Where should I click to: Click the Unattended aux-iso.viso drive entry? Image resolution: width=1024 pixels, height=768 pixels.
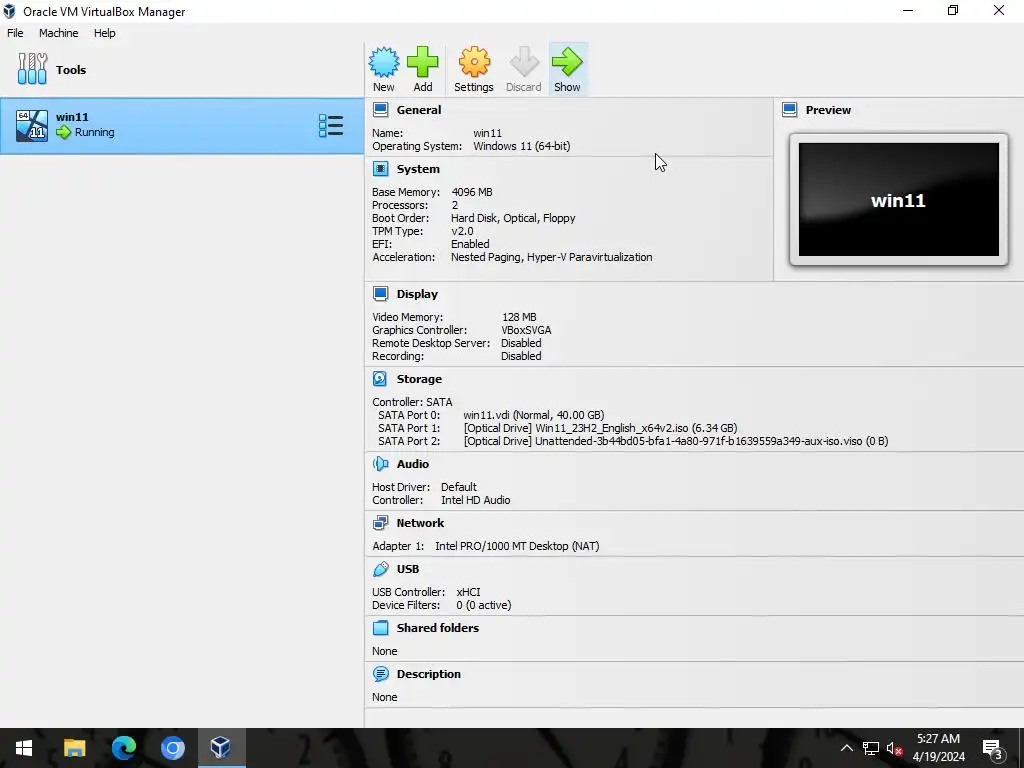(675, 441)
